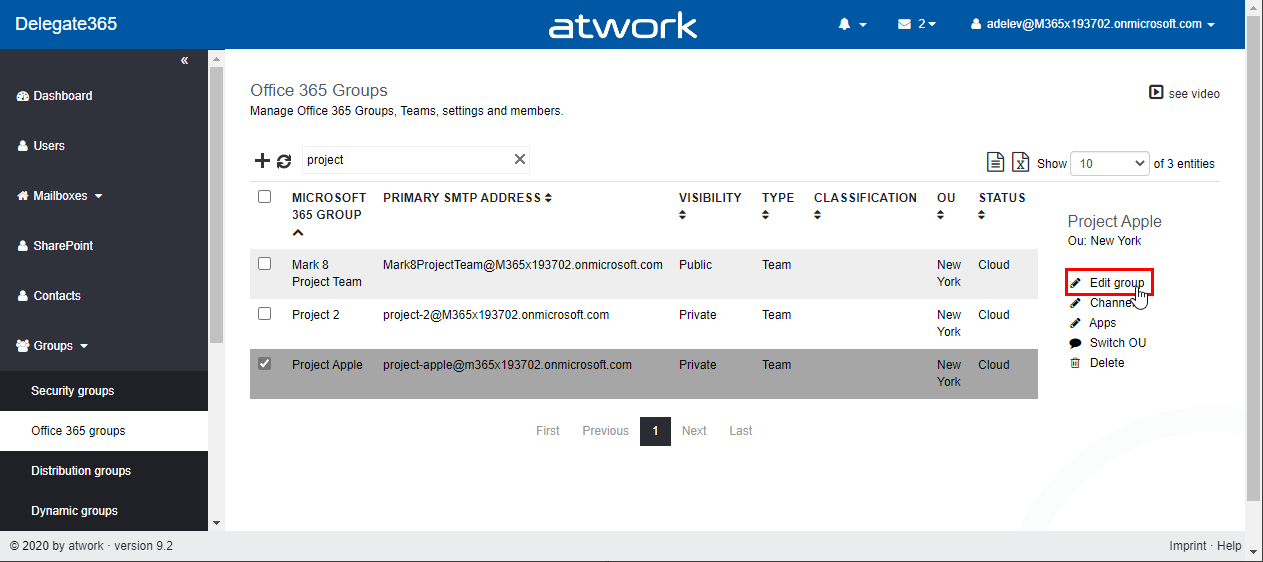Open Security groups in the sidebar

[x=73, y=391]
